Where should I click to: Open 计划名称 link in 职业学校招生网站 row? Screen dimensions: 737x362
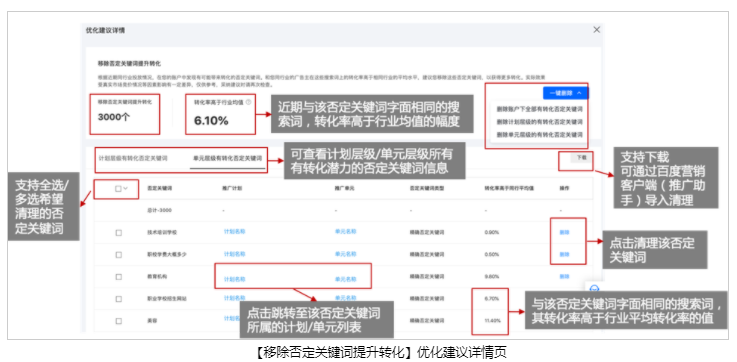point(235,298)
